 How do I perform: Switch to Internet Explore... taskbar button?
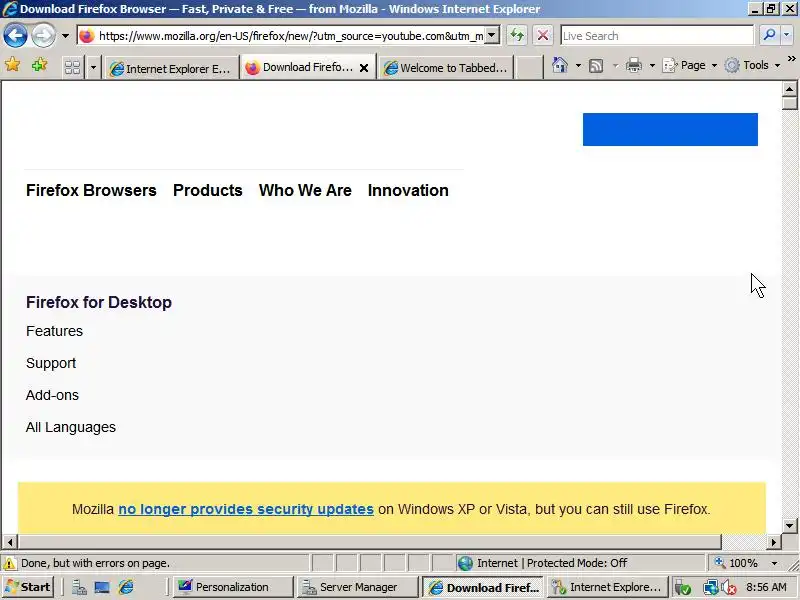click(x=608, y=587)
